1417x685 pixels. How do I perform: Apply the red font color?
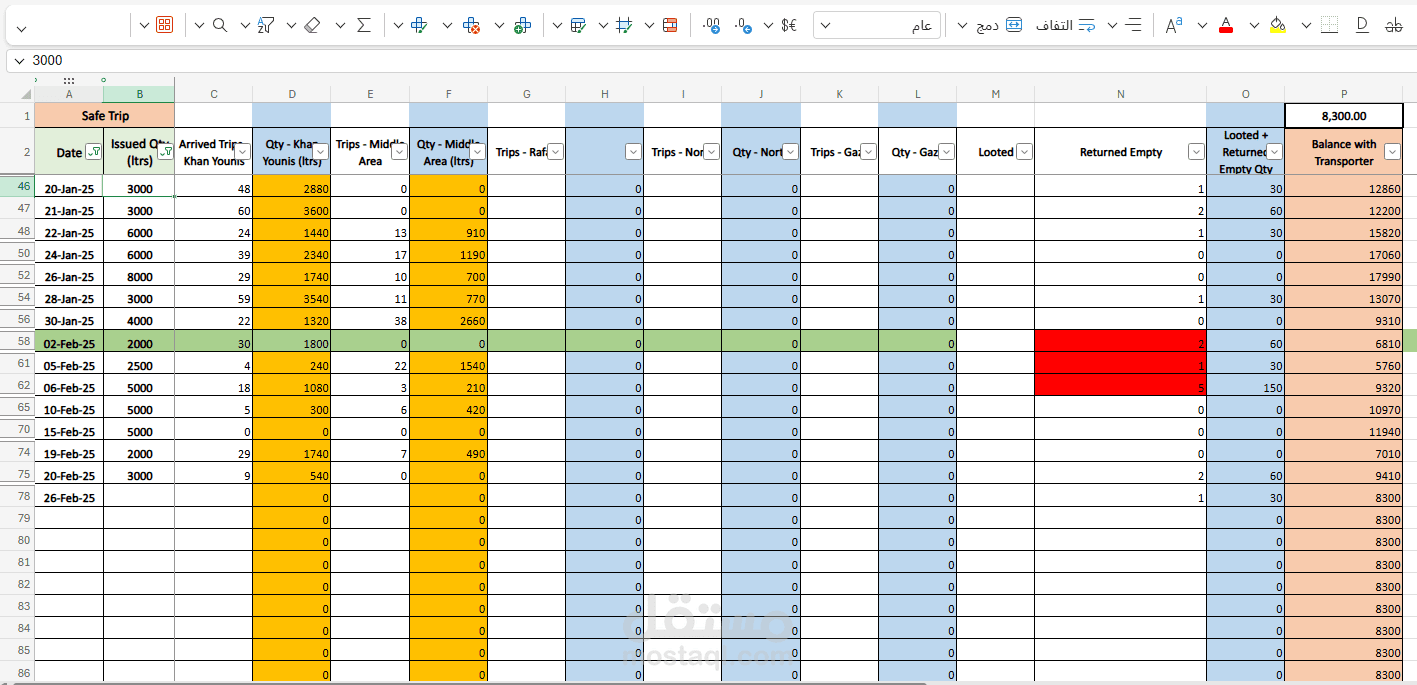pyautogui.click(x=1227, y=25)
